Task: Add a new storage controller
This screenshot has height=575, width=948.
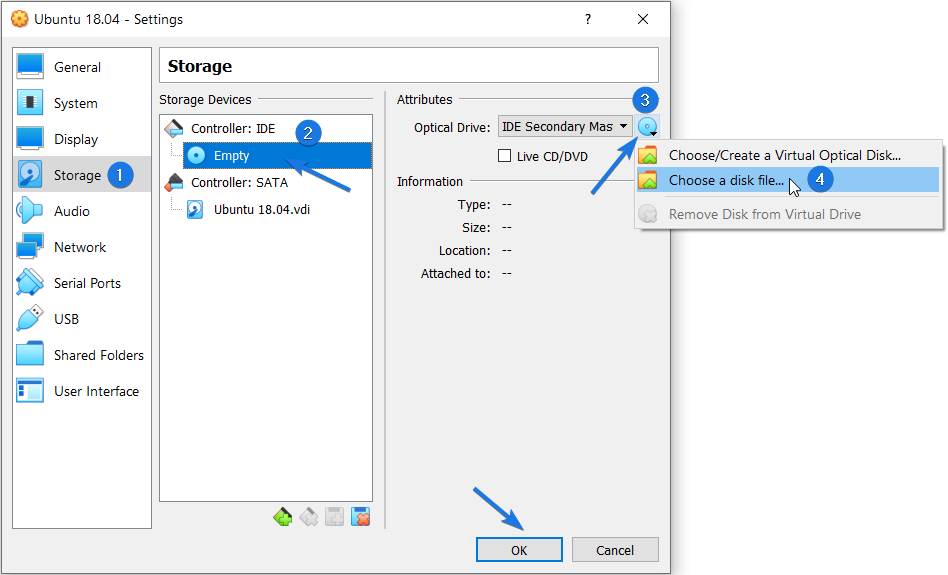Action: point(282,517)
